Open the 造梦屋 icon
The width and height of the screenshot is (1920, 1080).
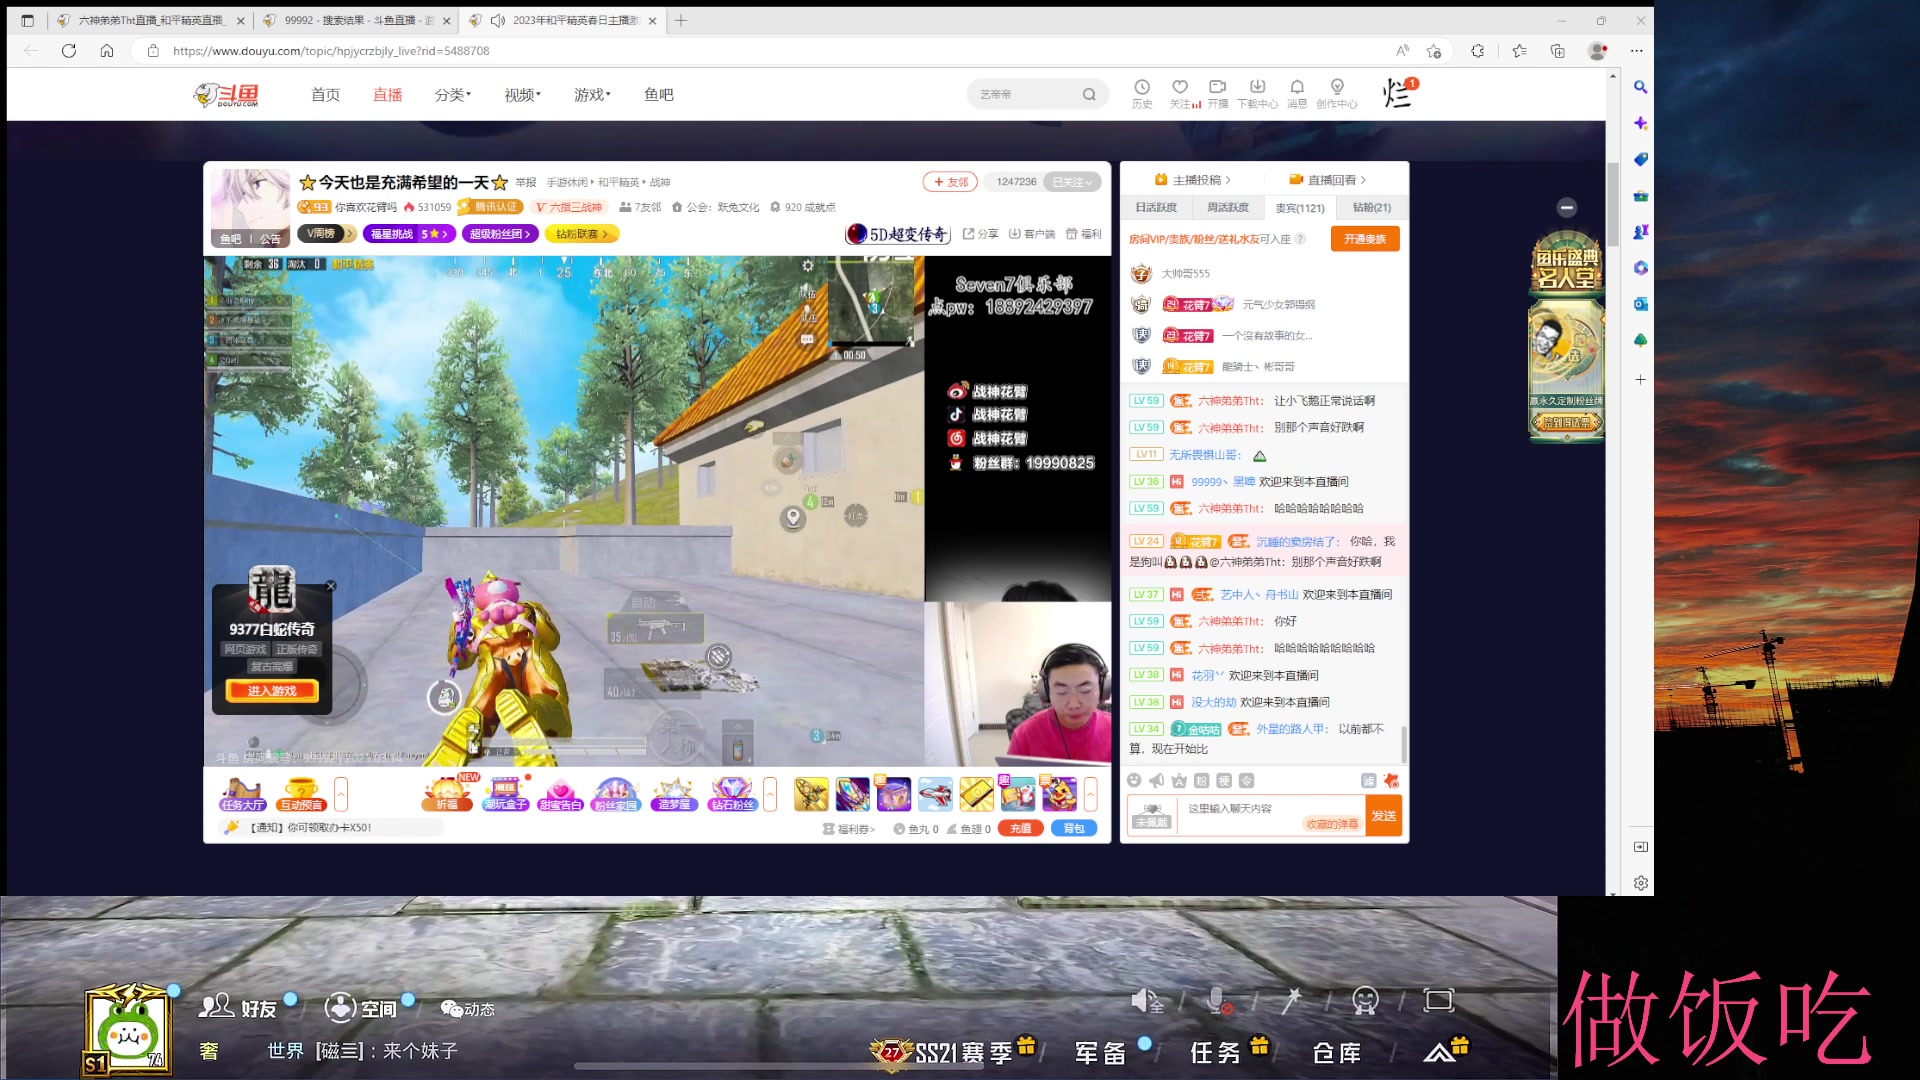coord(674,794)
